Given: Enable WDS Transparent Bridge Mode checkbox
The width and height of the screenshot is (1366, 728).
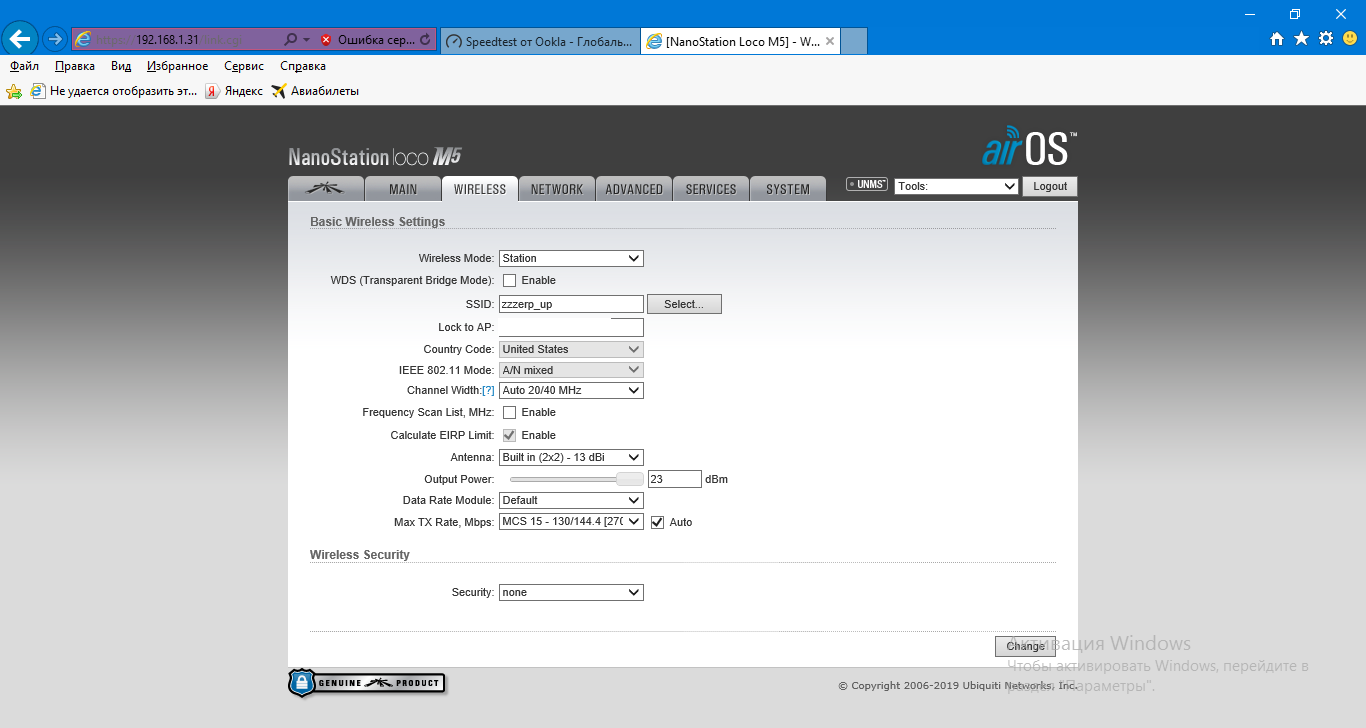Looking at the screenshot, I should pyautogui.click(x=509, y=281).
